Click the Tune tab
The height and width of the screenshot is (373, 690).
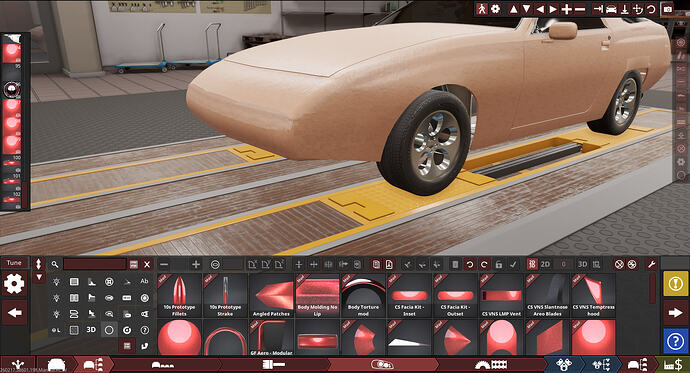point(14,263)
